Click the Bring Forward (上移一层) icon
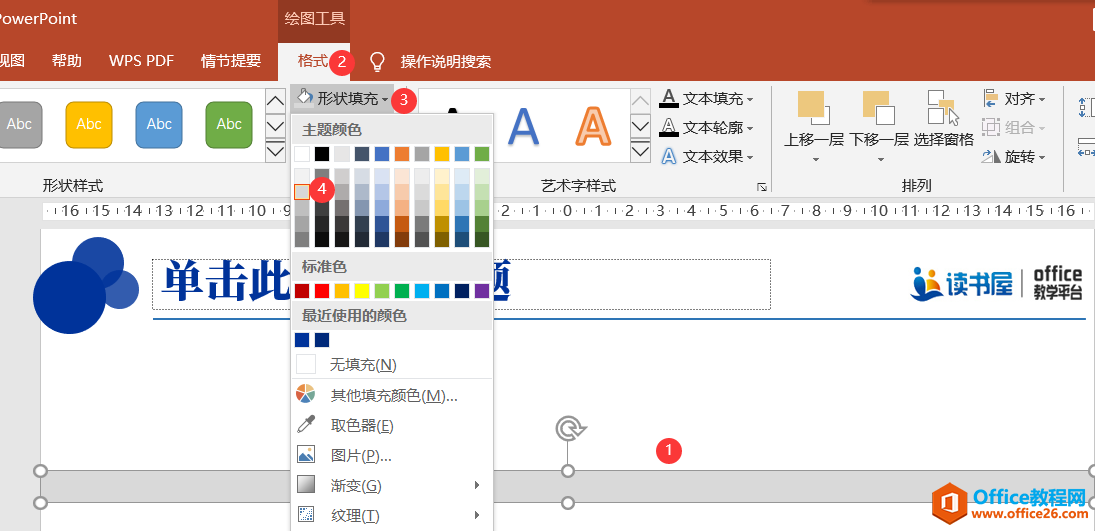 (x=812, y=108)
